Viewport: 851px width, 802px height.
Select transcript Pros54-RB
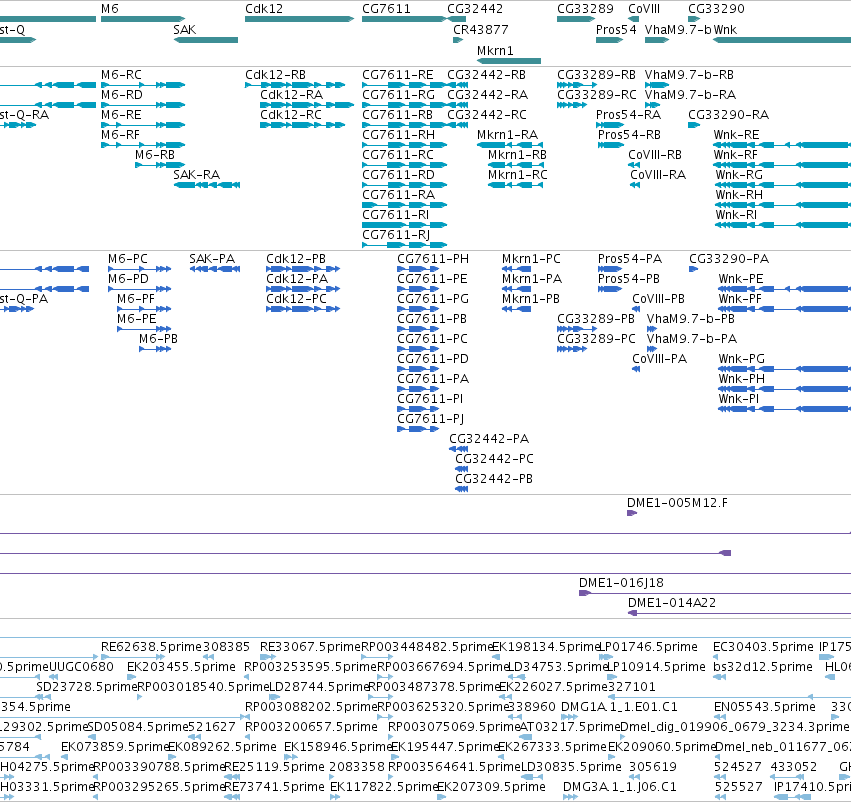pyautogui.click(x=611, y=145)
